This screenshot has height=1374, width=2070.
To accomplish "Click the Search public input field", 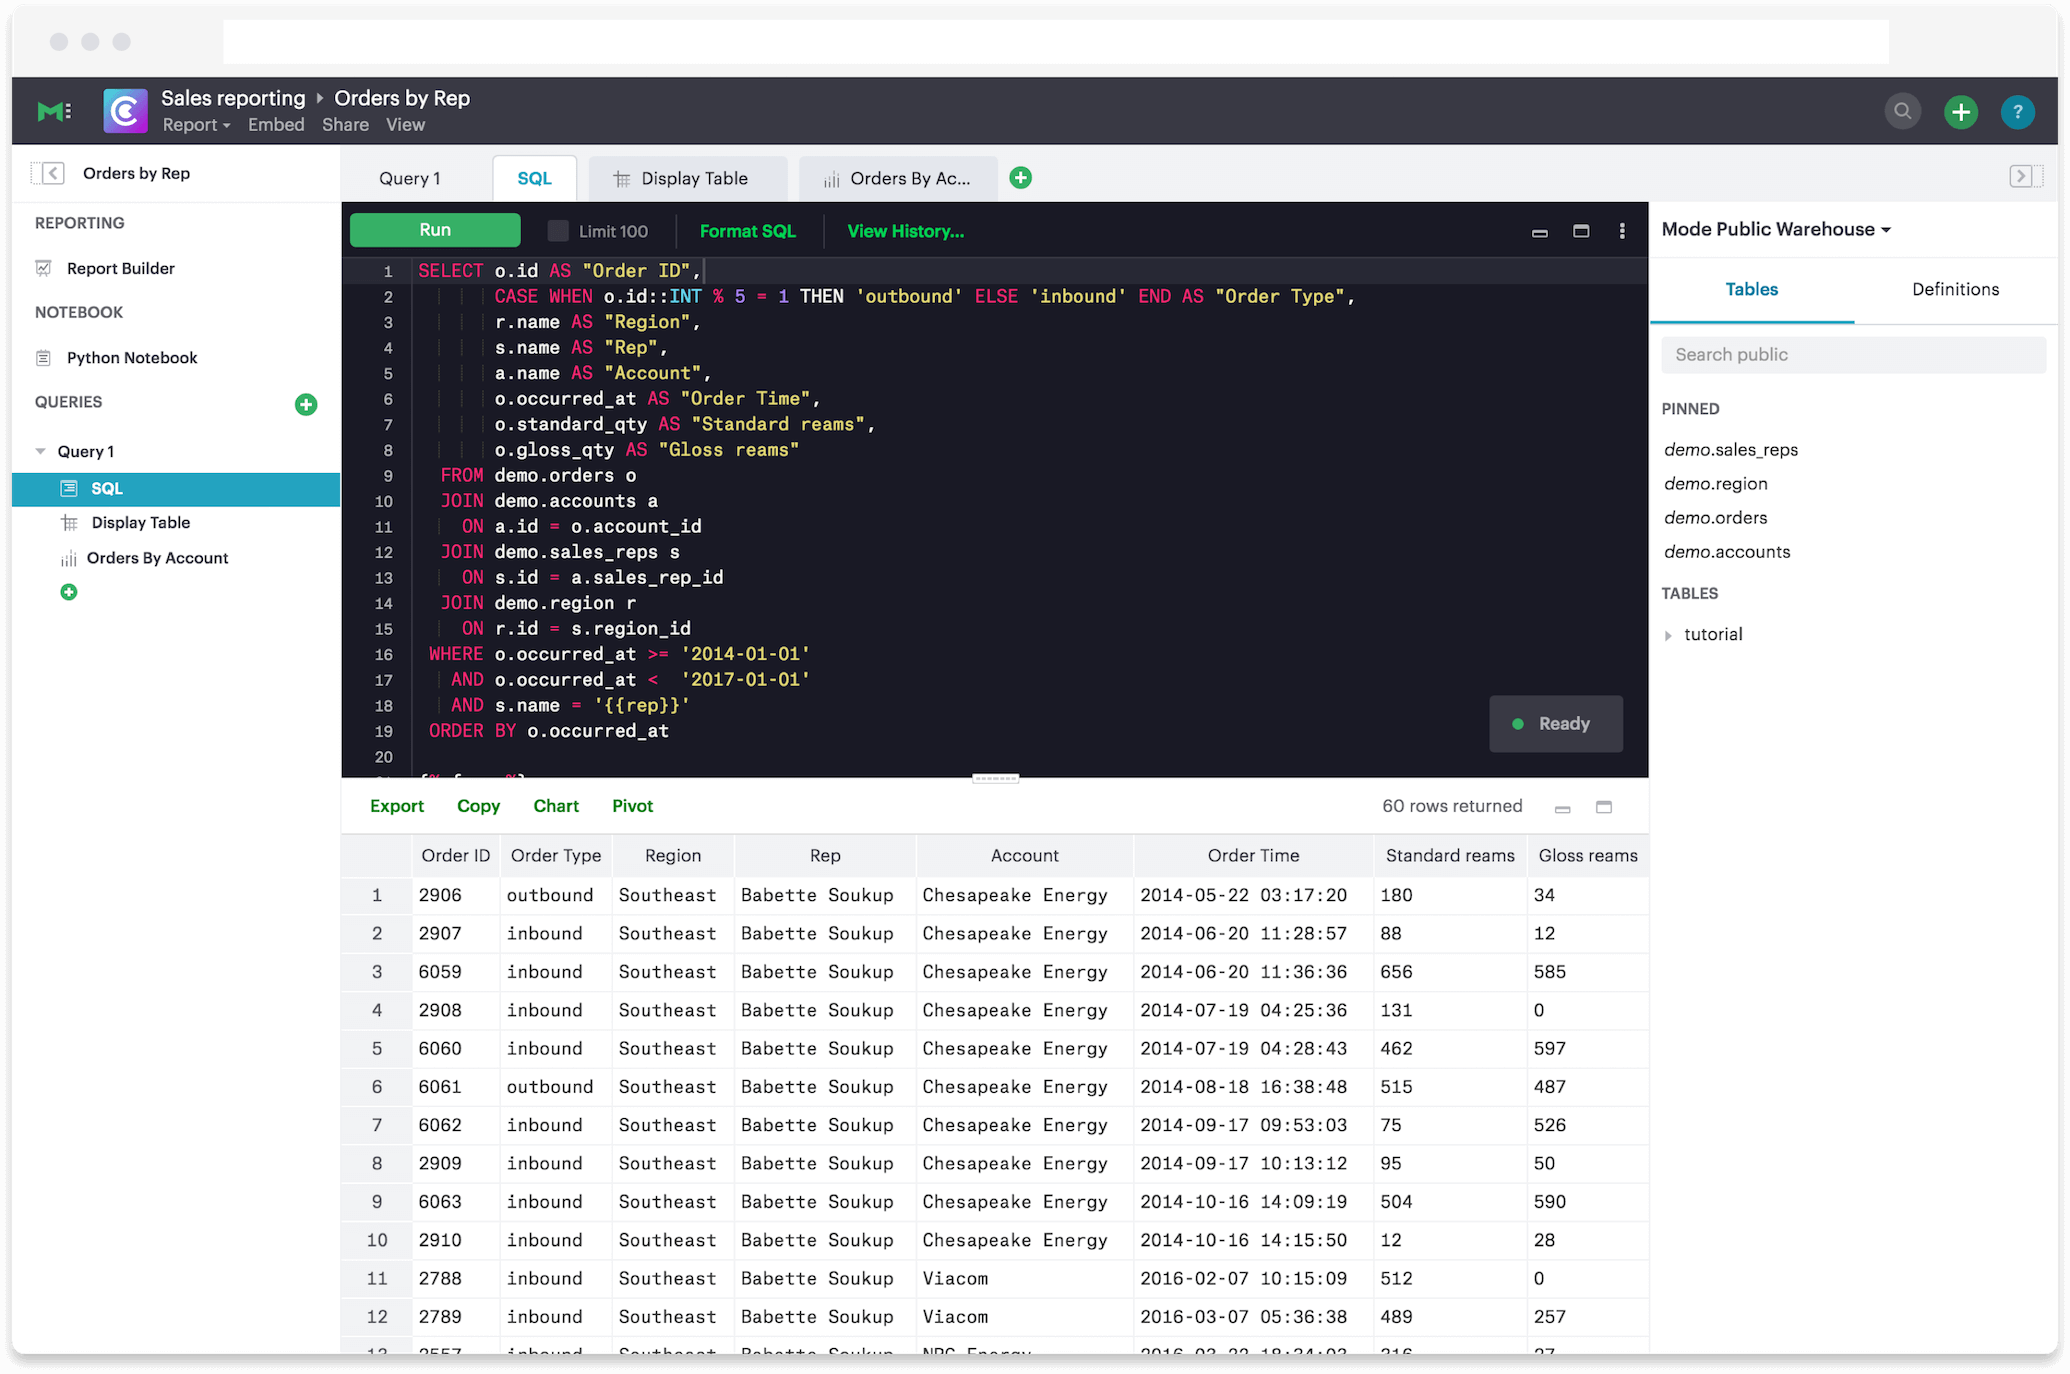I will click(x=1852, y=354).
